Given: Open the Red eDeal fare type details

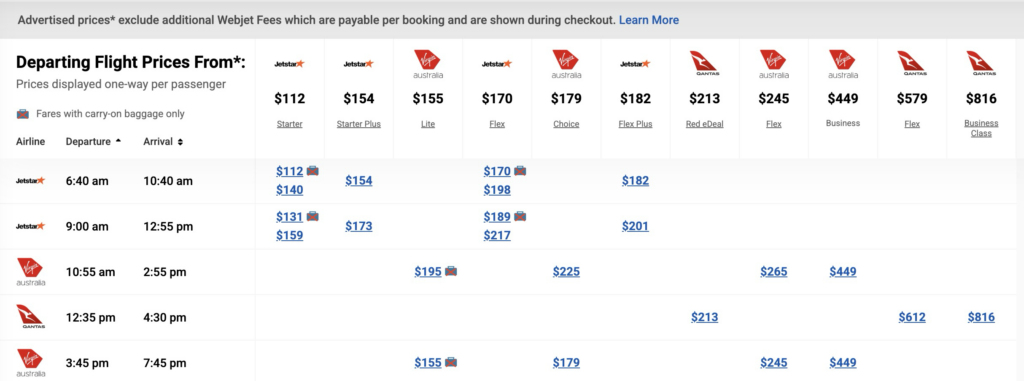Looking at the screenshot, I should pyautogui.click(x=704, y=124).
